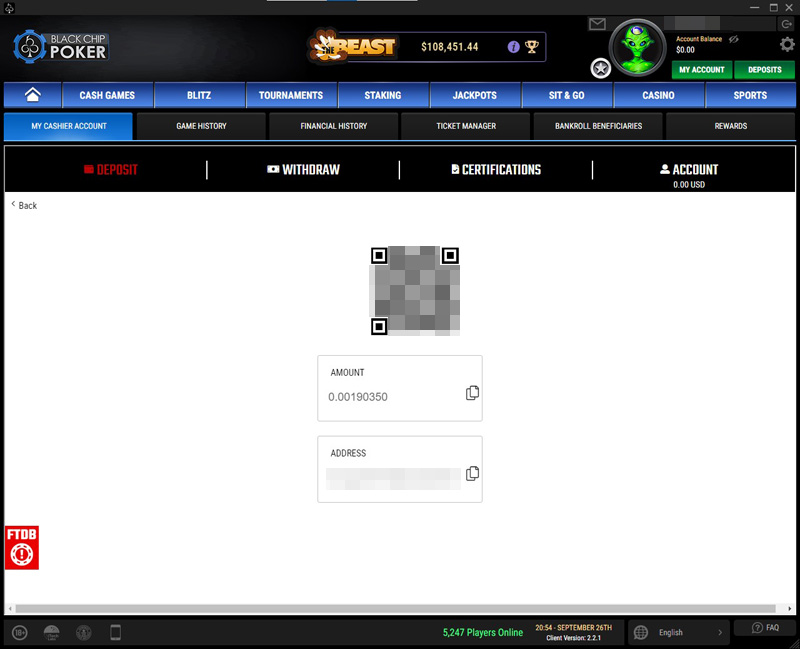The width and height of the screenshot is (800, 649).
Task: Open the Jackpots section
Action: tap(474, 95)
